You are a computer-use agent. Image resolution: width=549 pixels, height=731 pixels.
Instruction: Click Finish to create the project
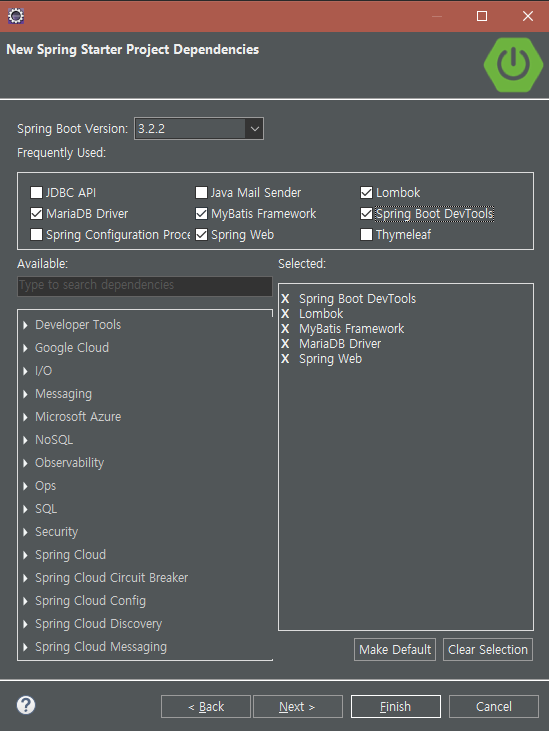pyautogui.click(x=396, y=707)
